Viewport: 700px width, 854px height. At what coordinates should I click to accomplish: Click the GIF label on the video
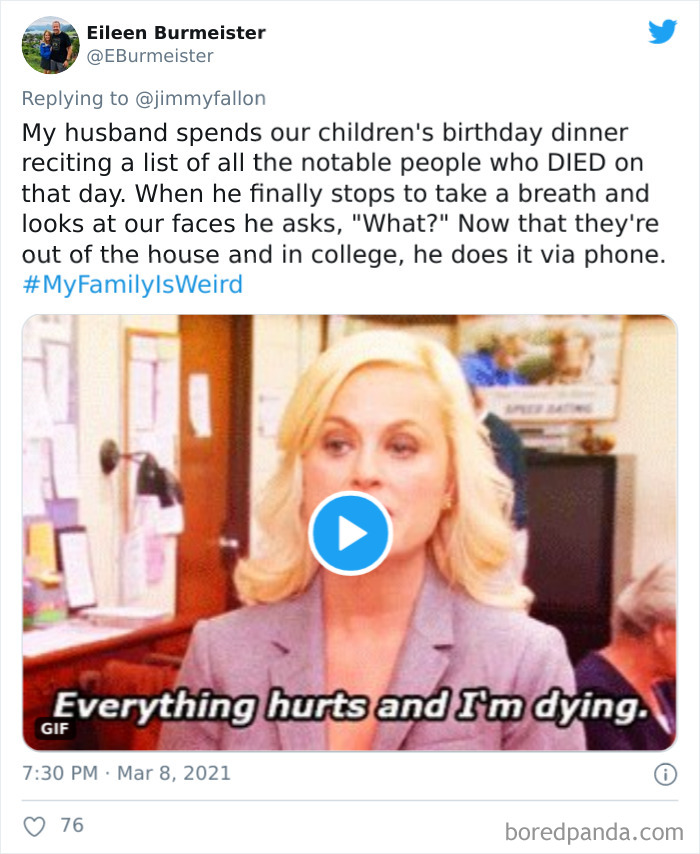(57, 729)
